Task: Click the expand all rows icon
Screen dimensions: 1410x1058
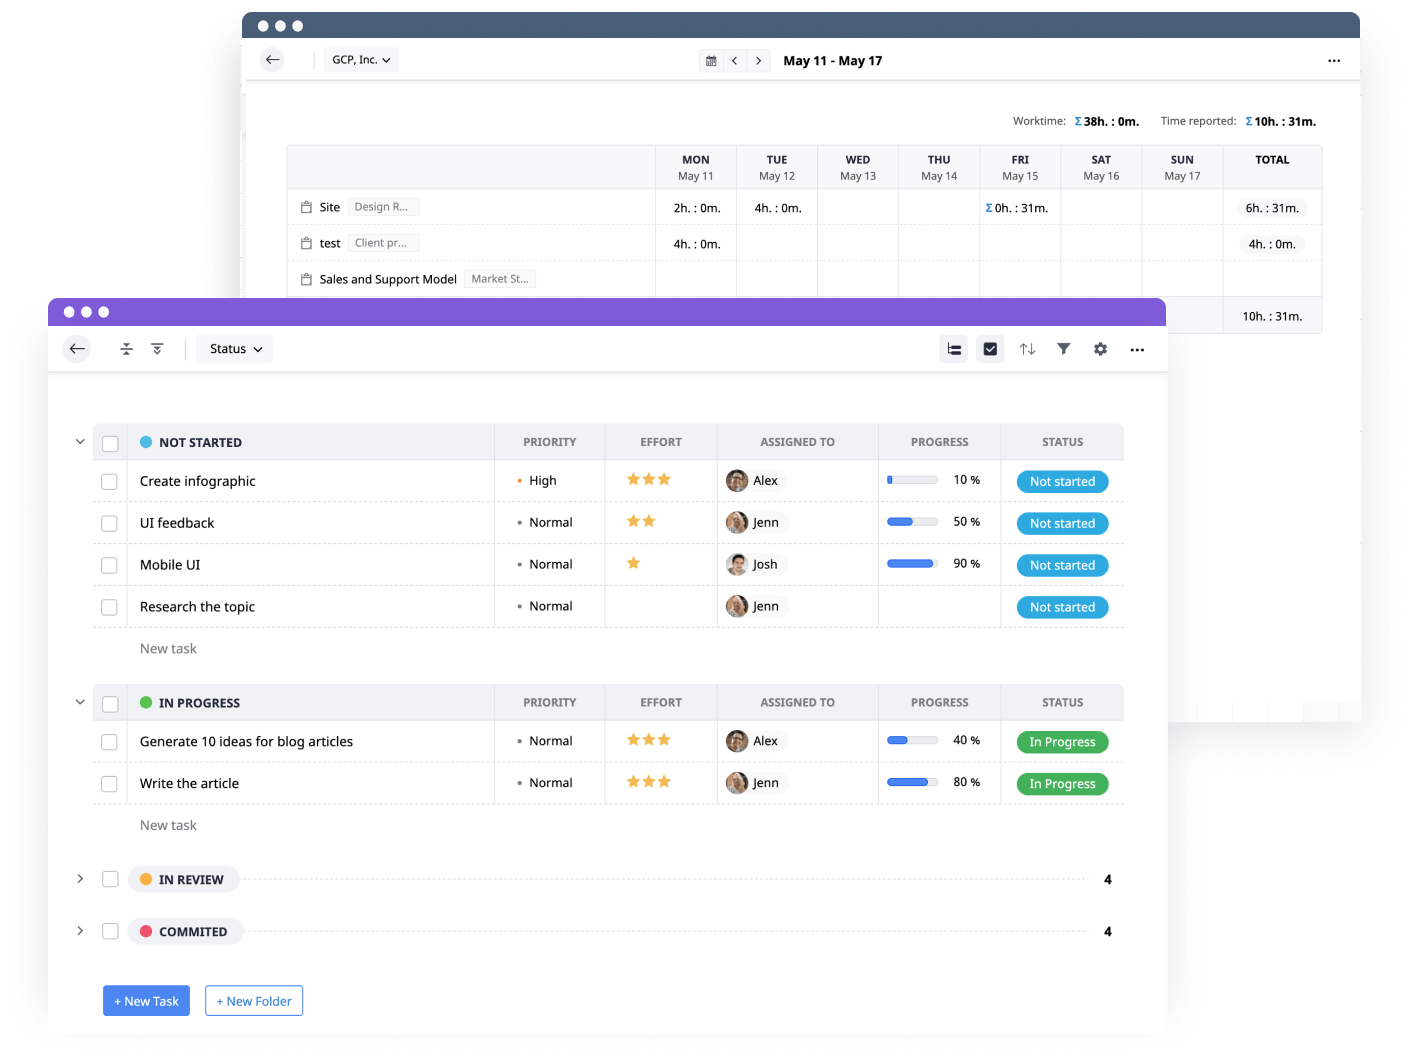Action: pyautogui.click(x=157, y=349)
